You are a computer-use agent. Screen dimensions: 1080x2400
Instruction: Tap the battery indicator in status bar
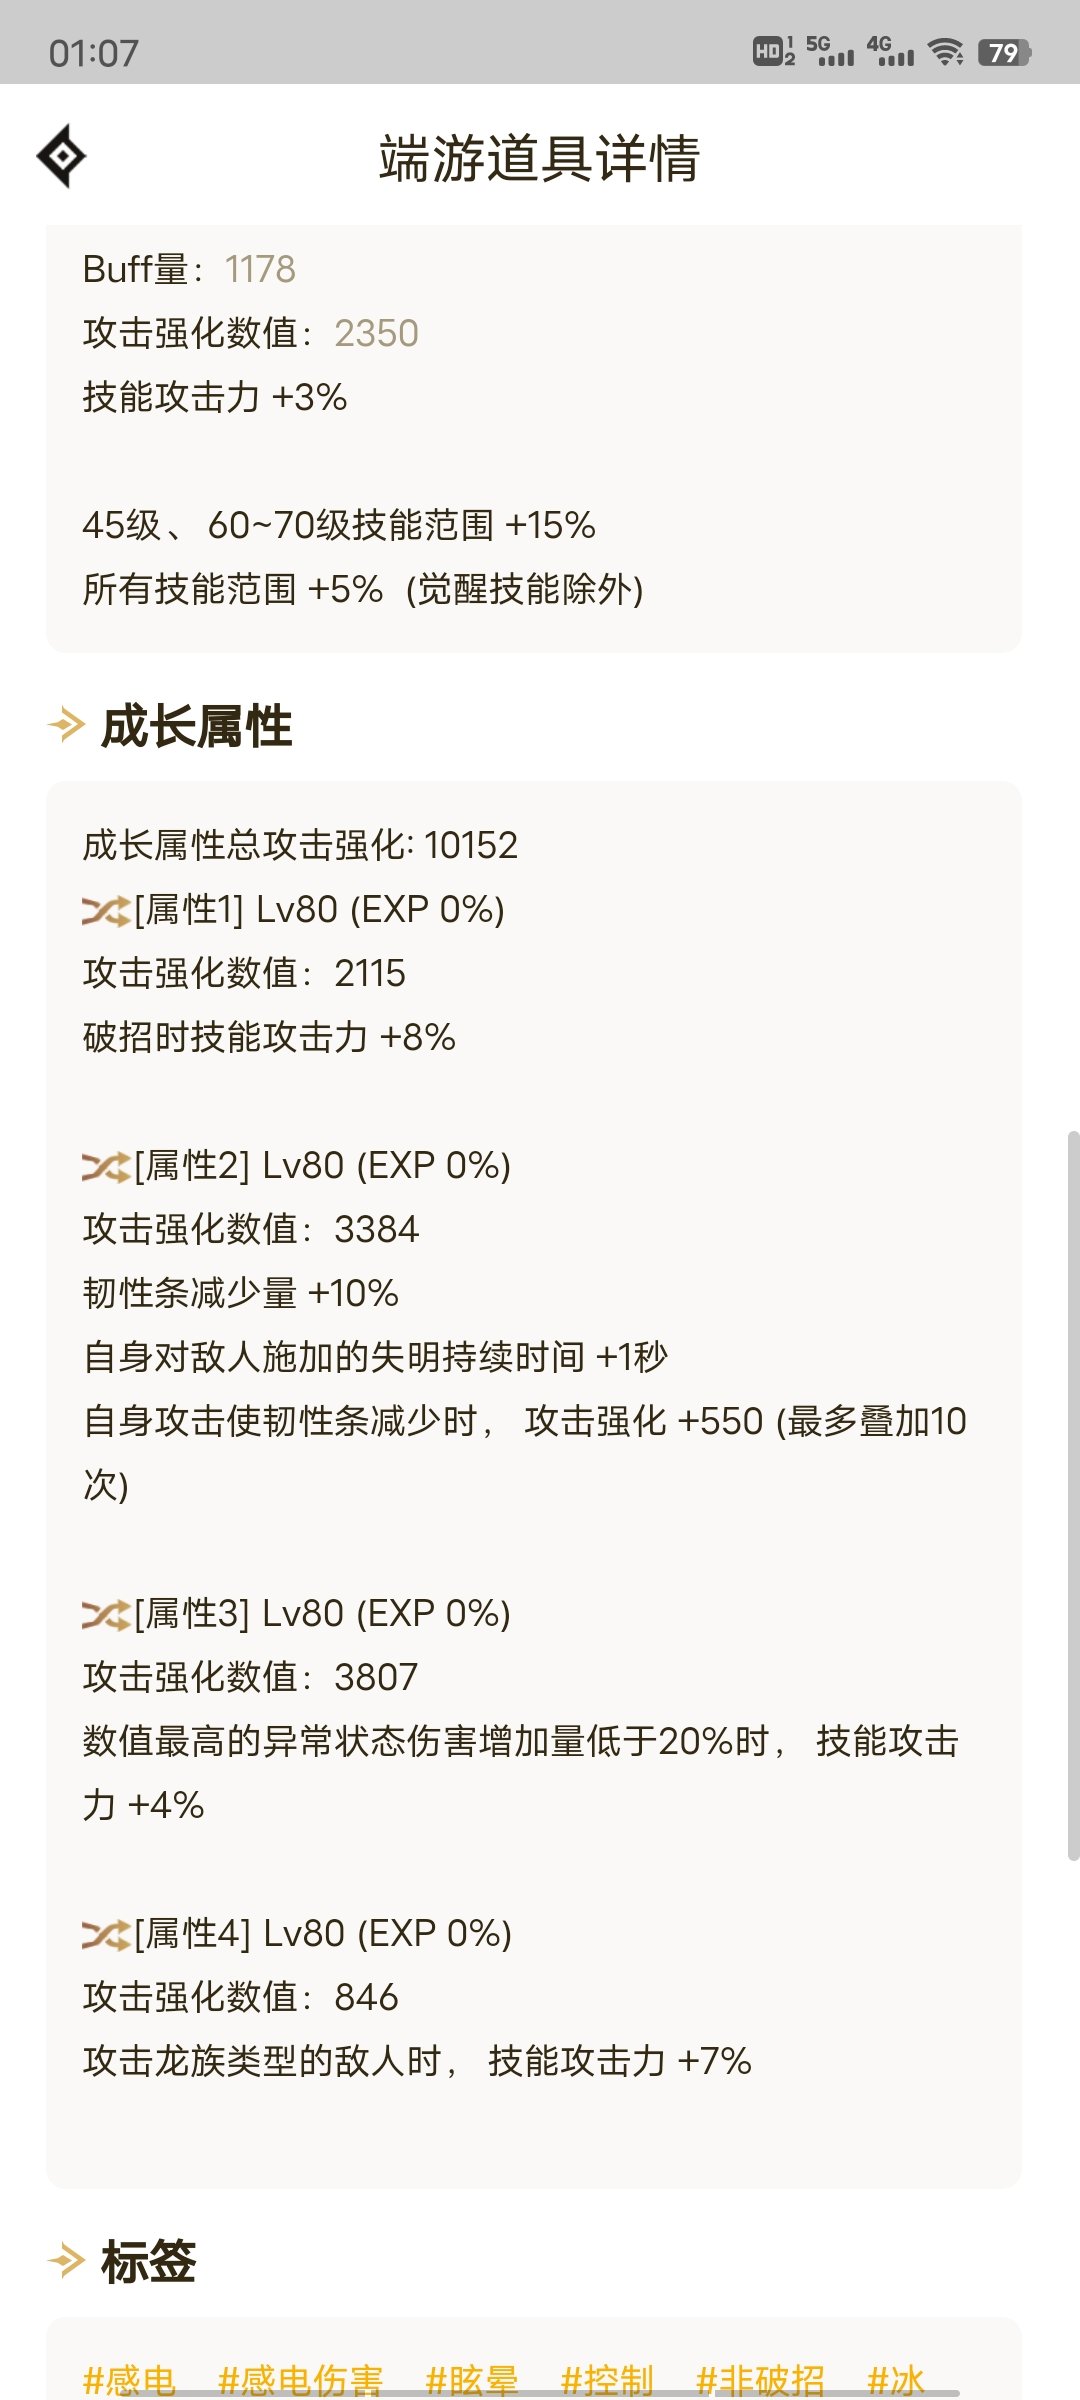[x=1004, y=52]
